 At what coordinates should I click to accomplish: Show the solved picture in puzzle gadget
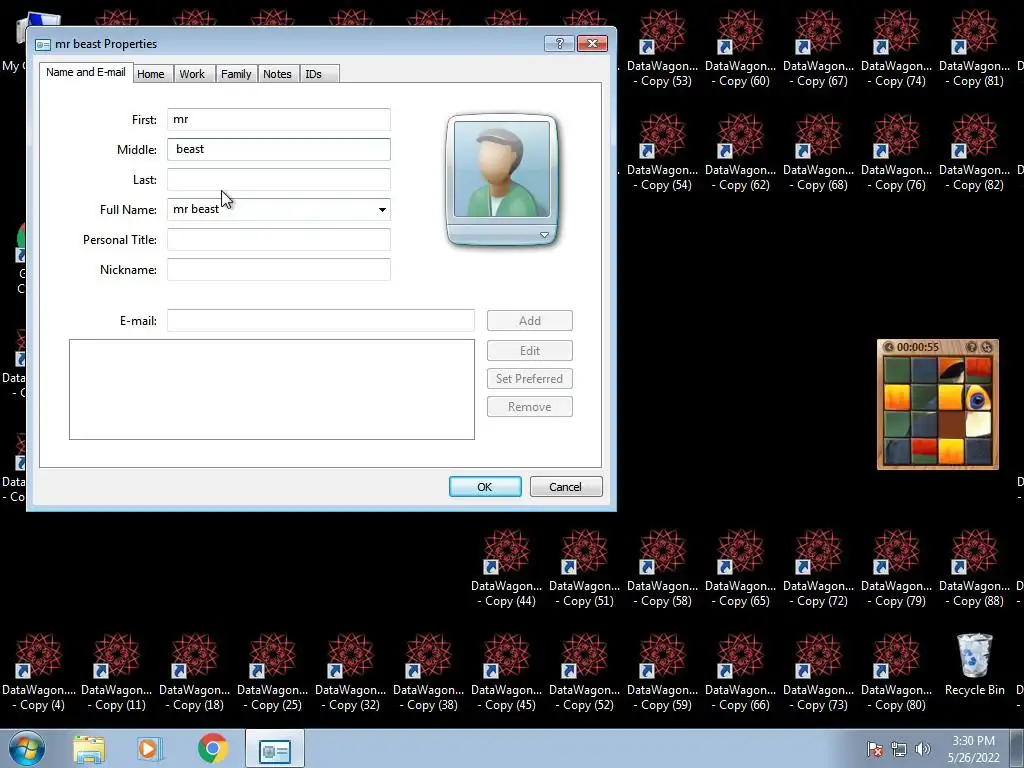coord(972,347)
